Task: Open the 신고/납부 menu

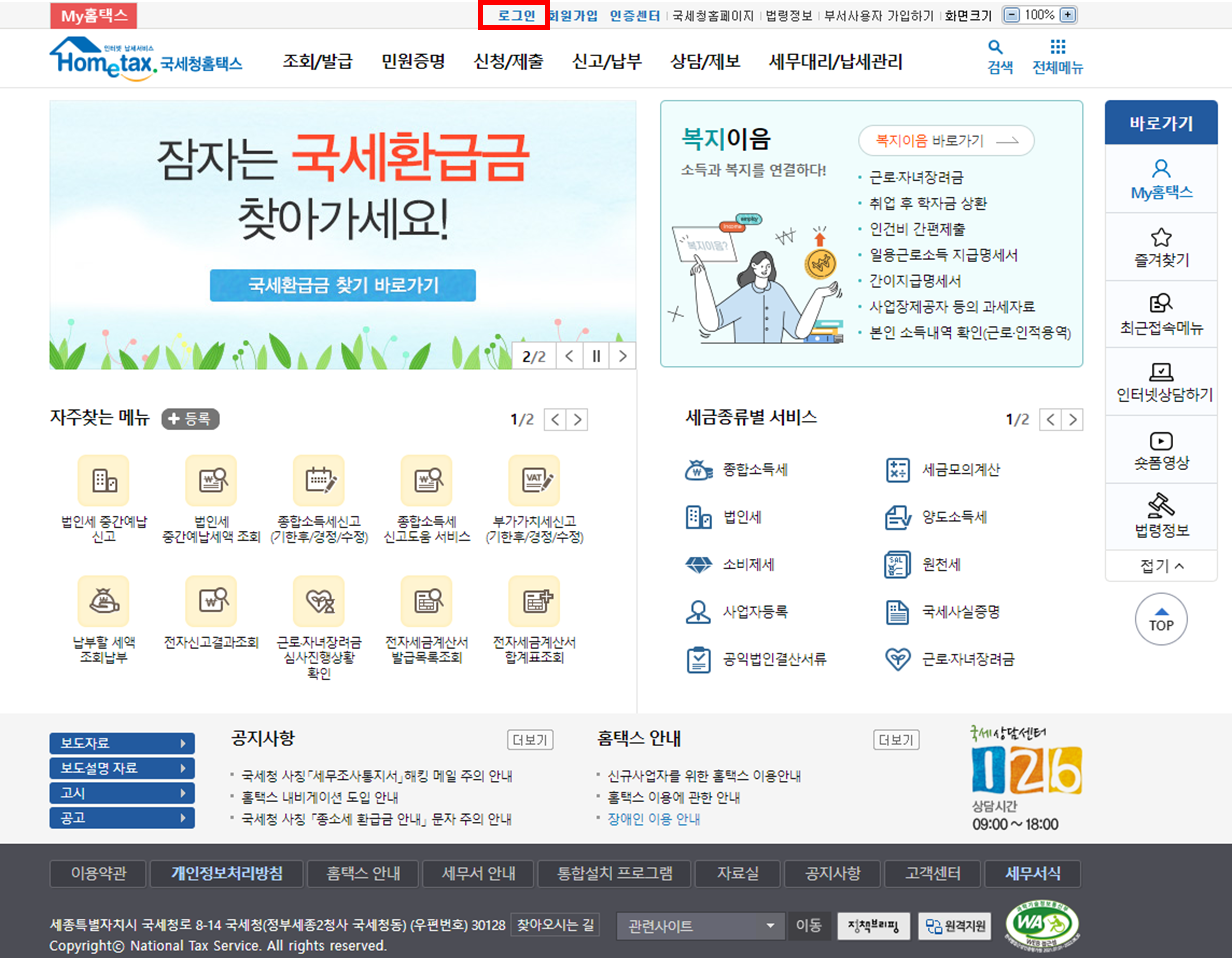Action: point(607,62)
